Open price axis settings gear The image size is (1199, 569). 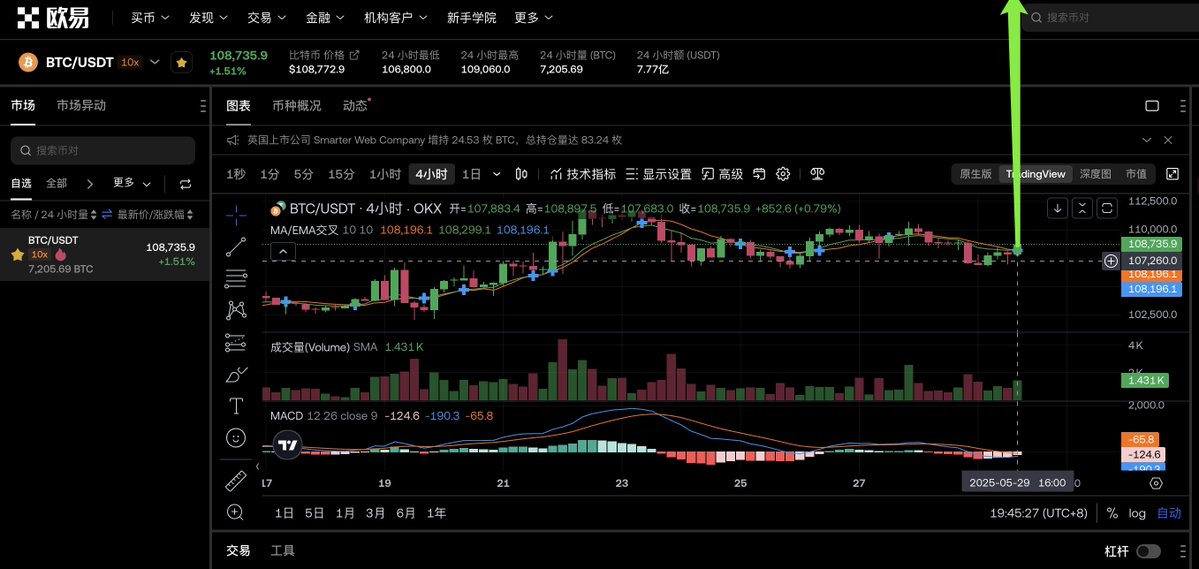coord(1156,483)
